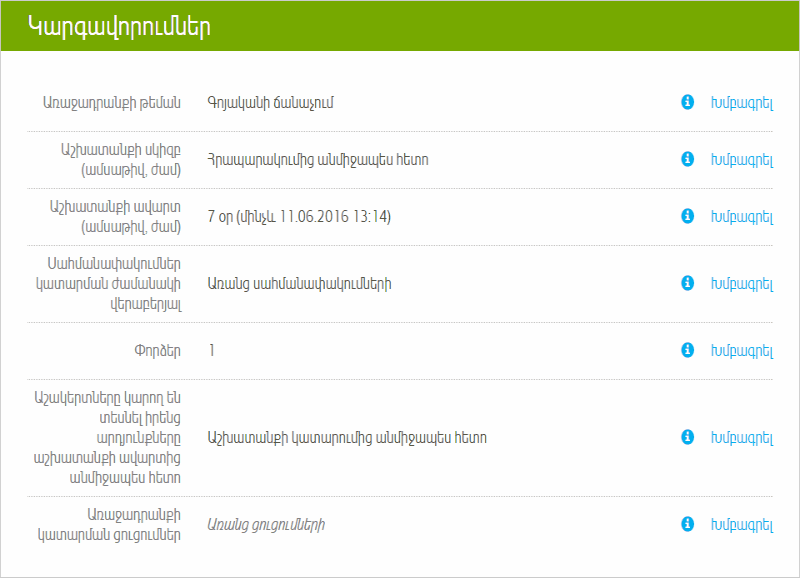The image size is (800, 578).
Task: Click Խմբագրել for Աշխատանքի սկիզբ row
Action: pos(741,159)
